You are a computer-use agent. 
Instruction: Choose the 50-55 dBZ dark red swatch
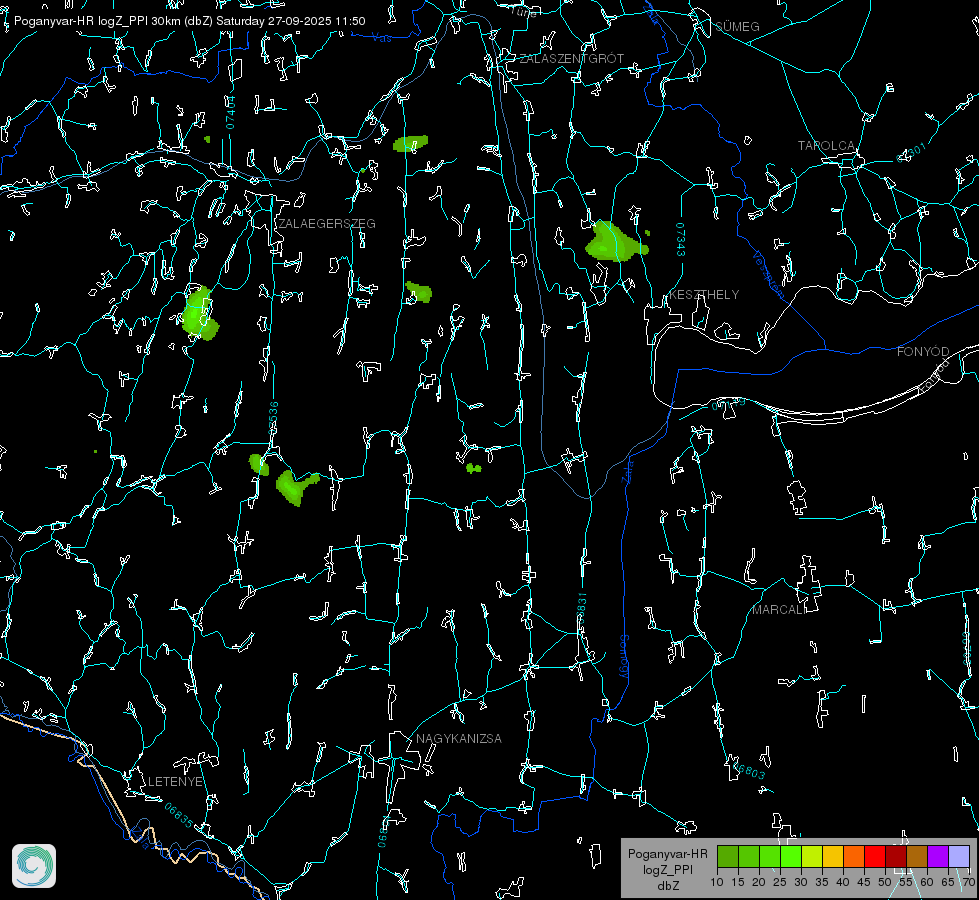coord(896,856)
